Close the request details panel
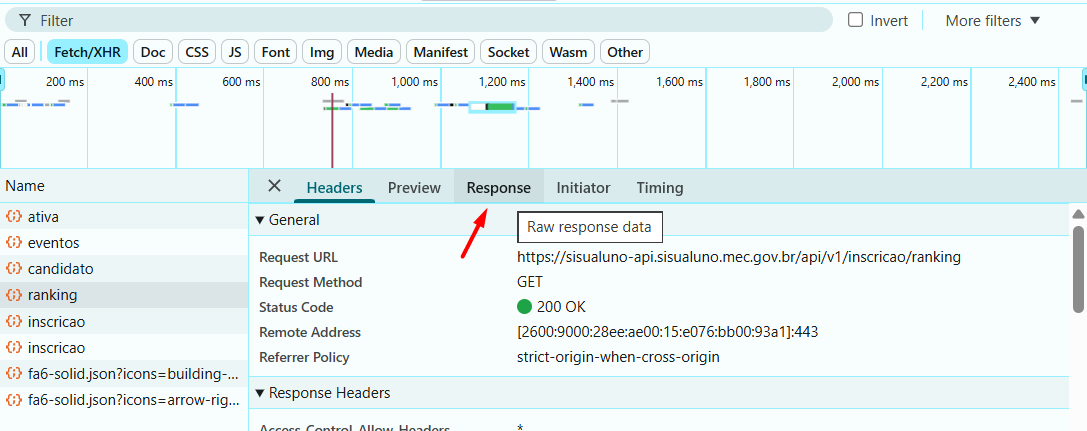 pyautogui.click(x=275, y=186)
